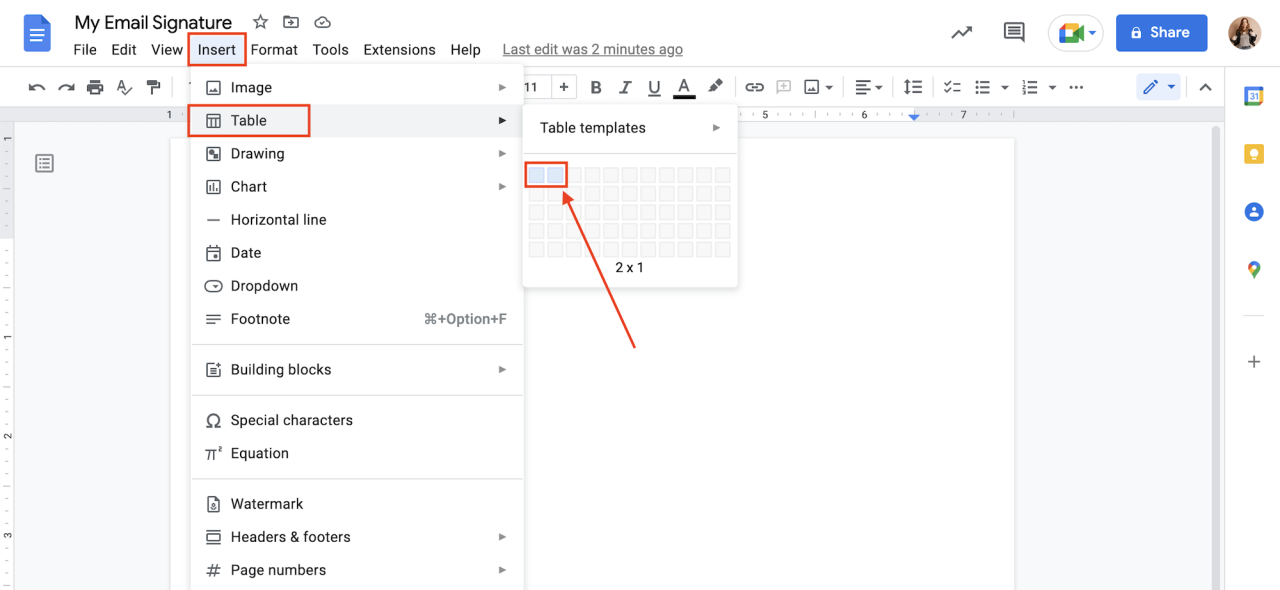Star the document My Email Signature

pos(259,20)
